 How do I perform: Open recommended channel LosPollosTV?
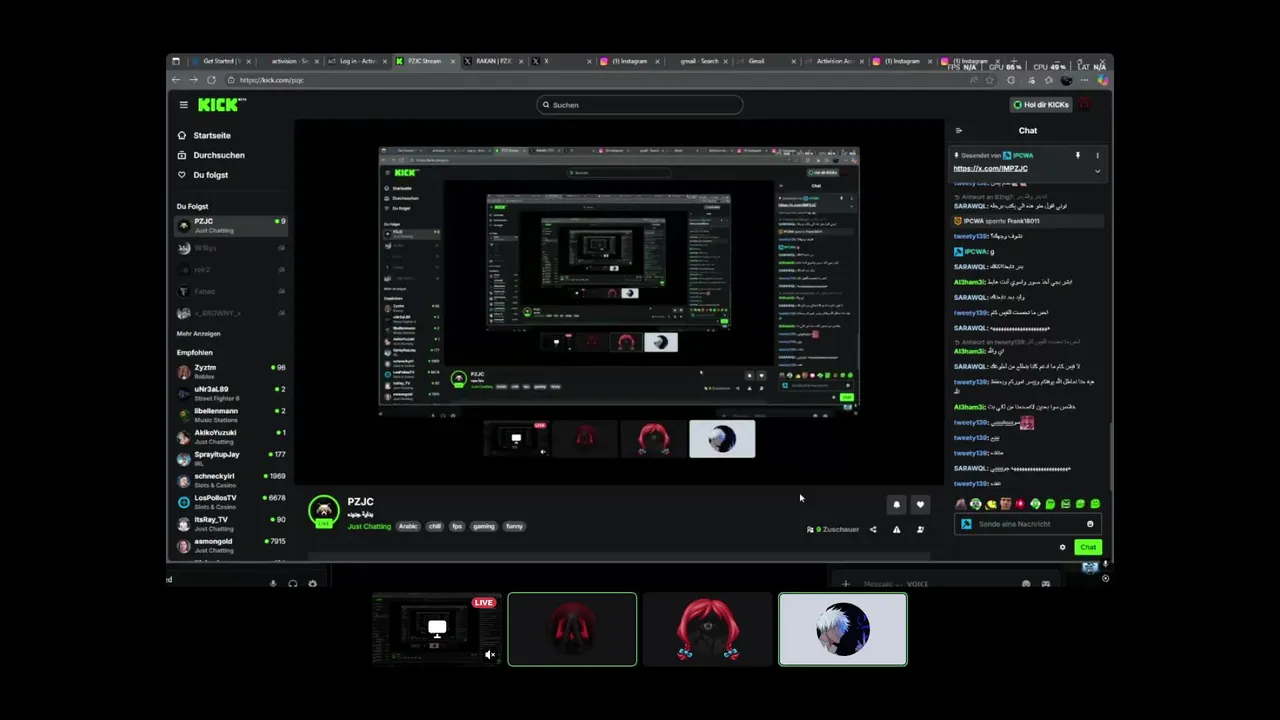[231, 502]
